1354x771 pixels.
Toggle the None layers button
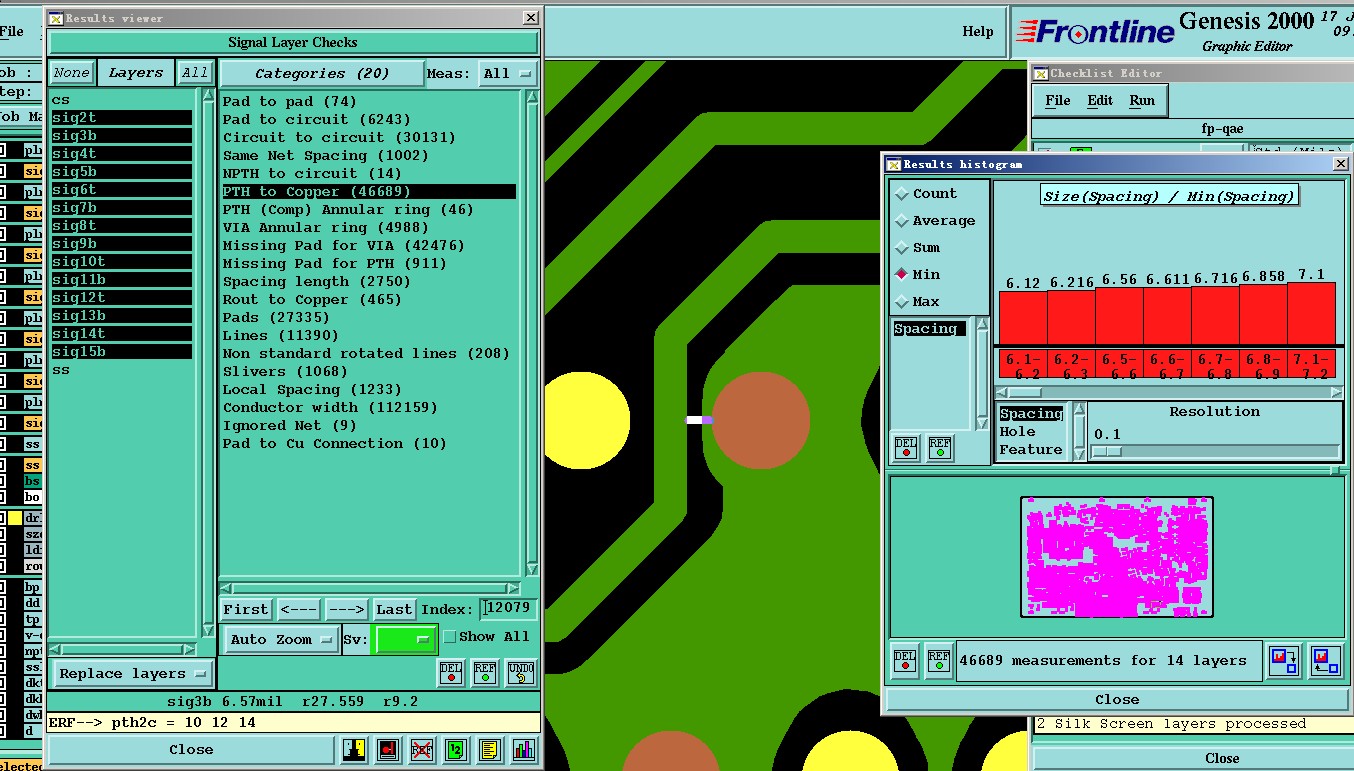click(x=71, y=73)
